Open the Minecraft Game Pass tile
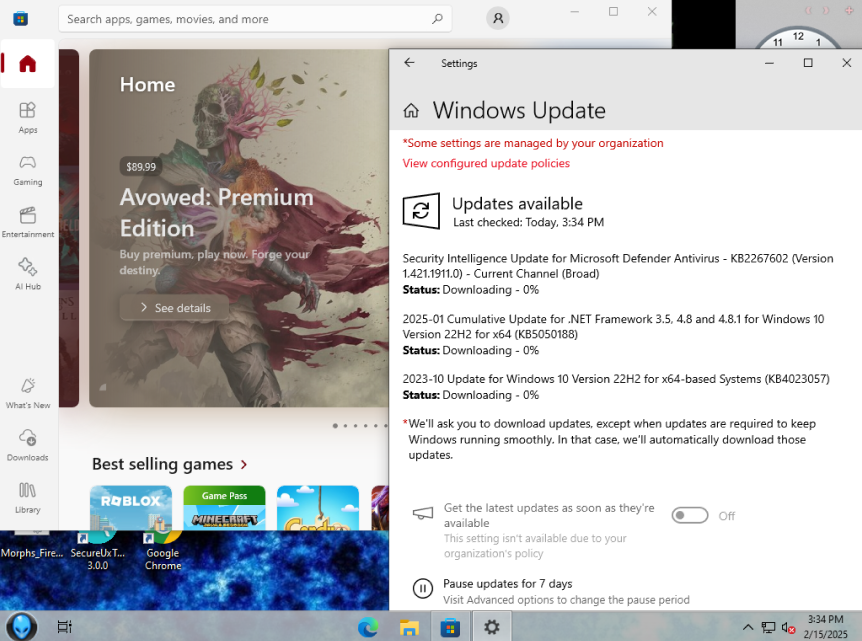The height and width of the screenshot is (641, 862). (x=224, y=507)
